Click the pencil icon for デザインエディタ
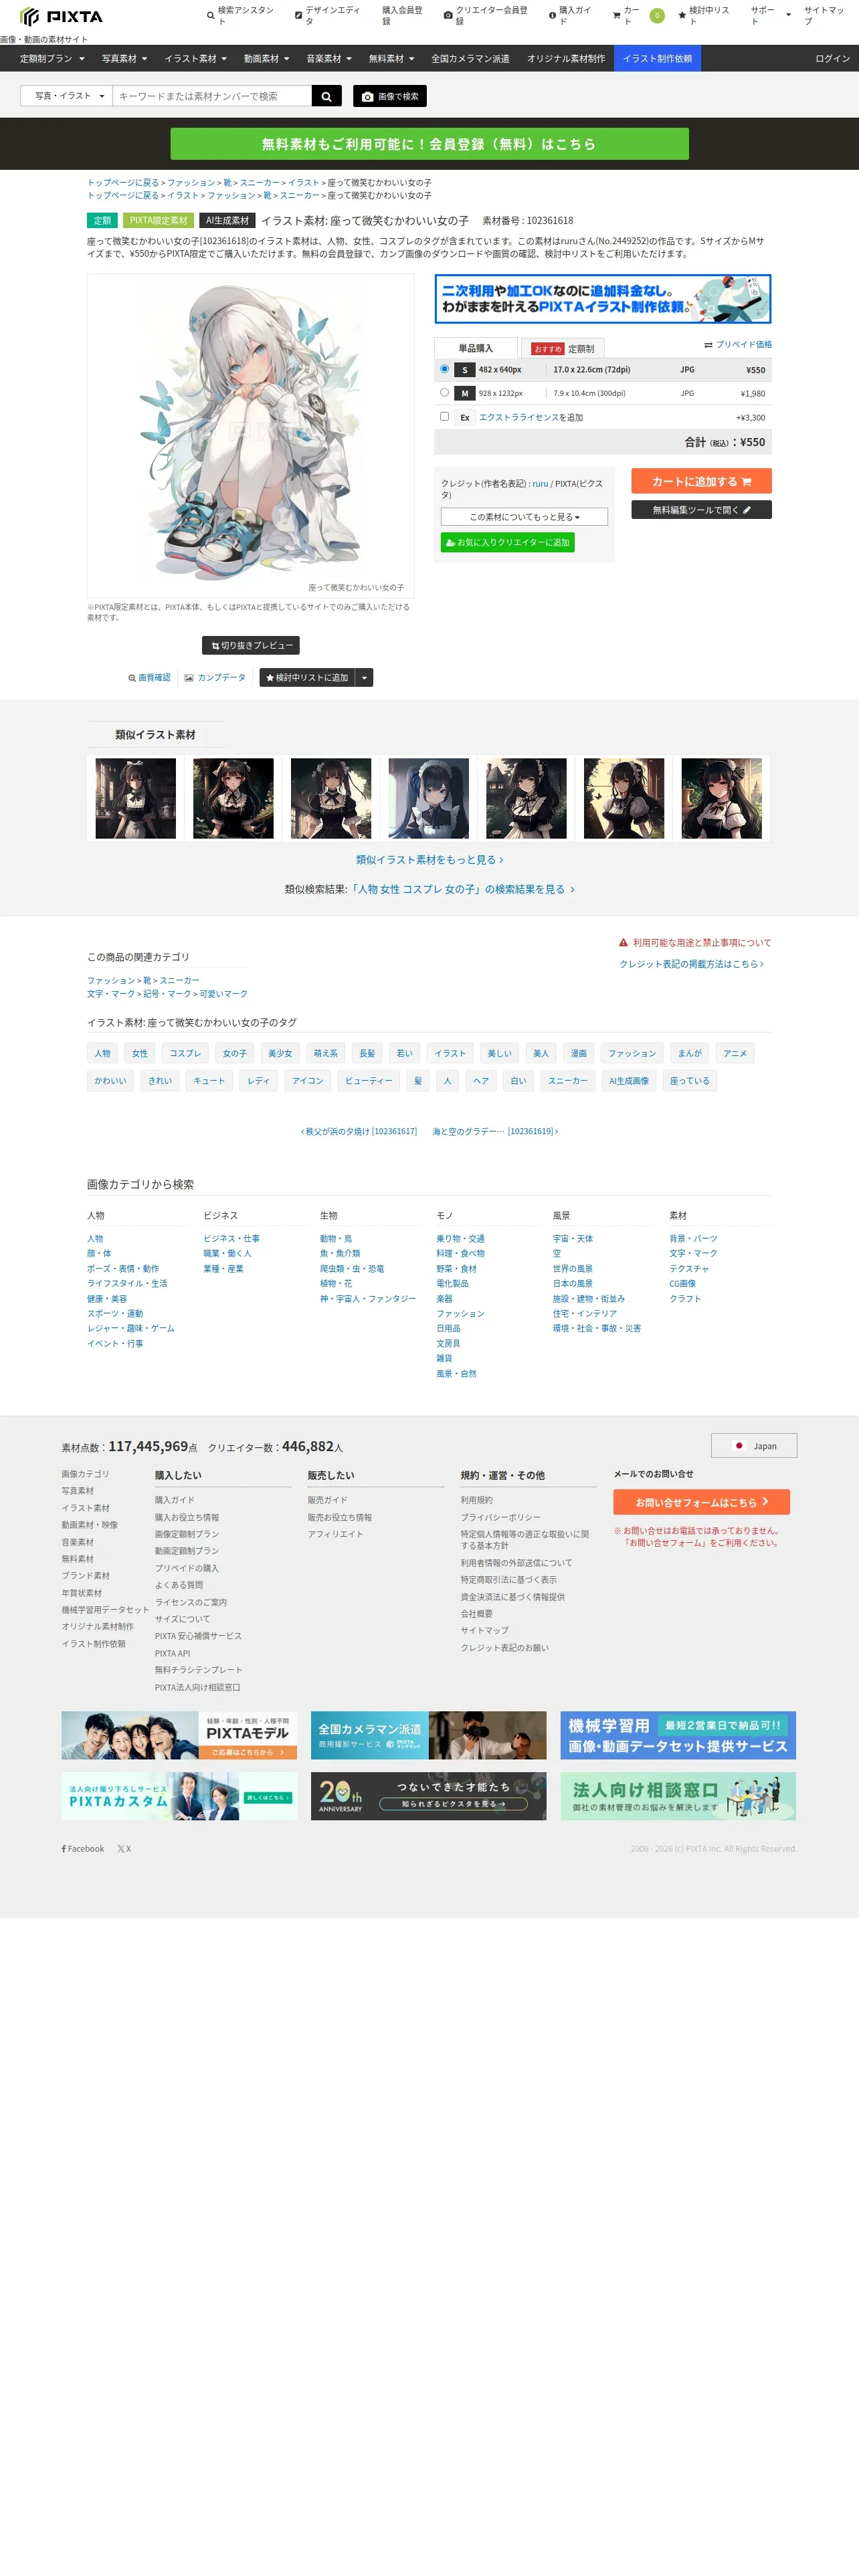The height and width of the screenshot is (2576, 859). coord(298,16)
